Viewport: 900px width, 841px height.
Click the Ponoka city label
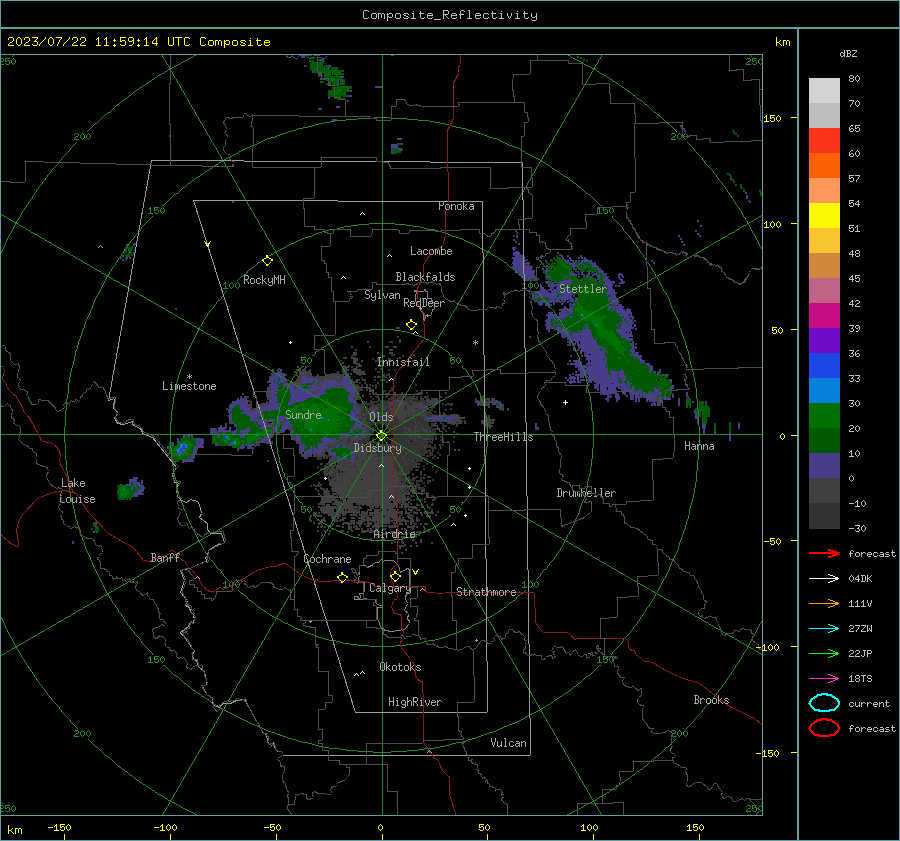click(x=456, y=206)
